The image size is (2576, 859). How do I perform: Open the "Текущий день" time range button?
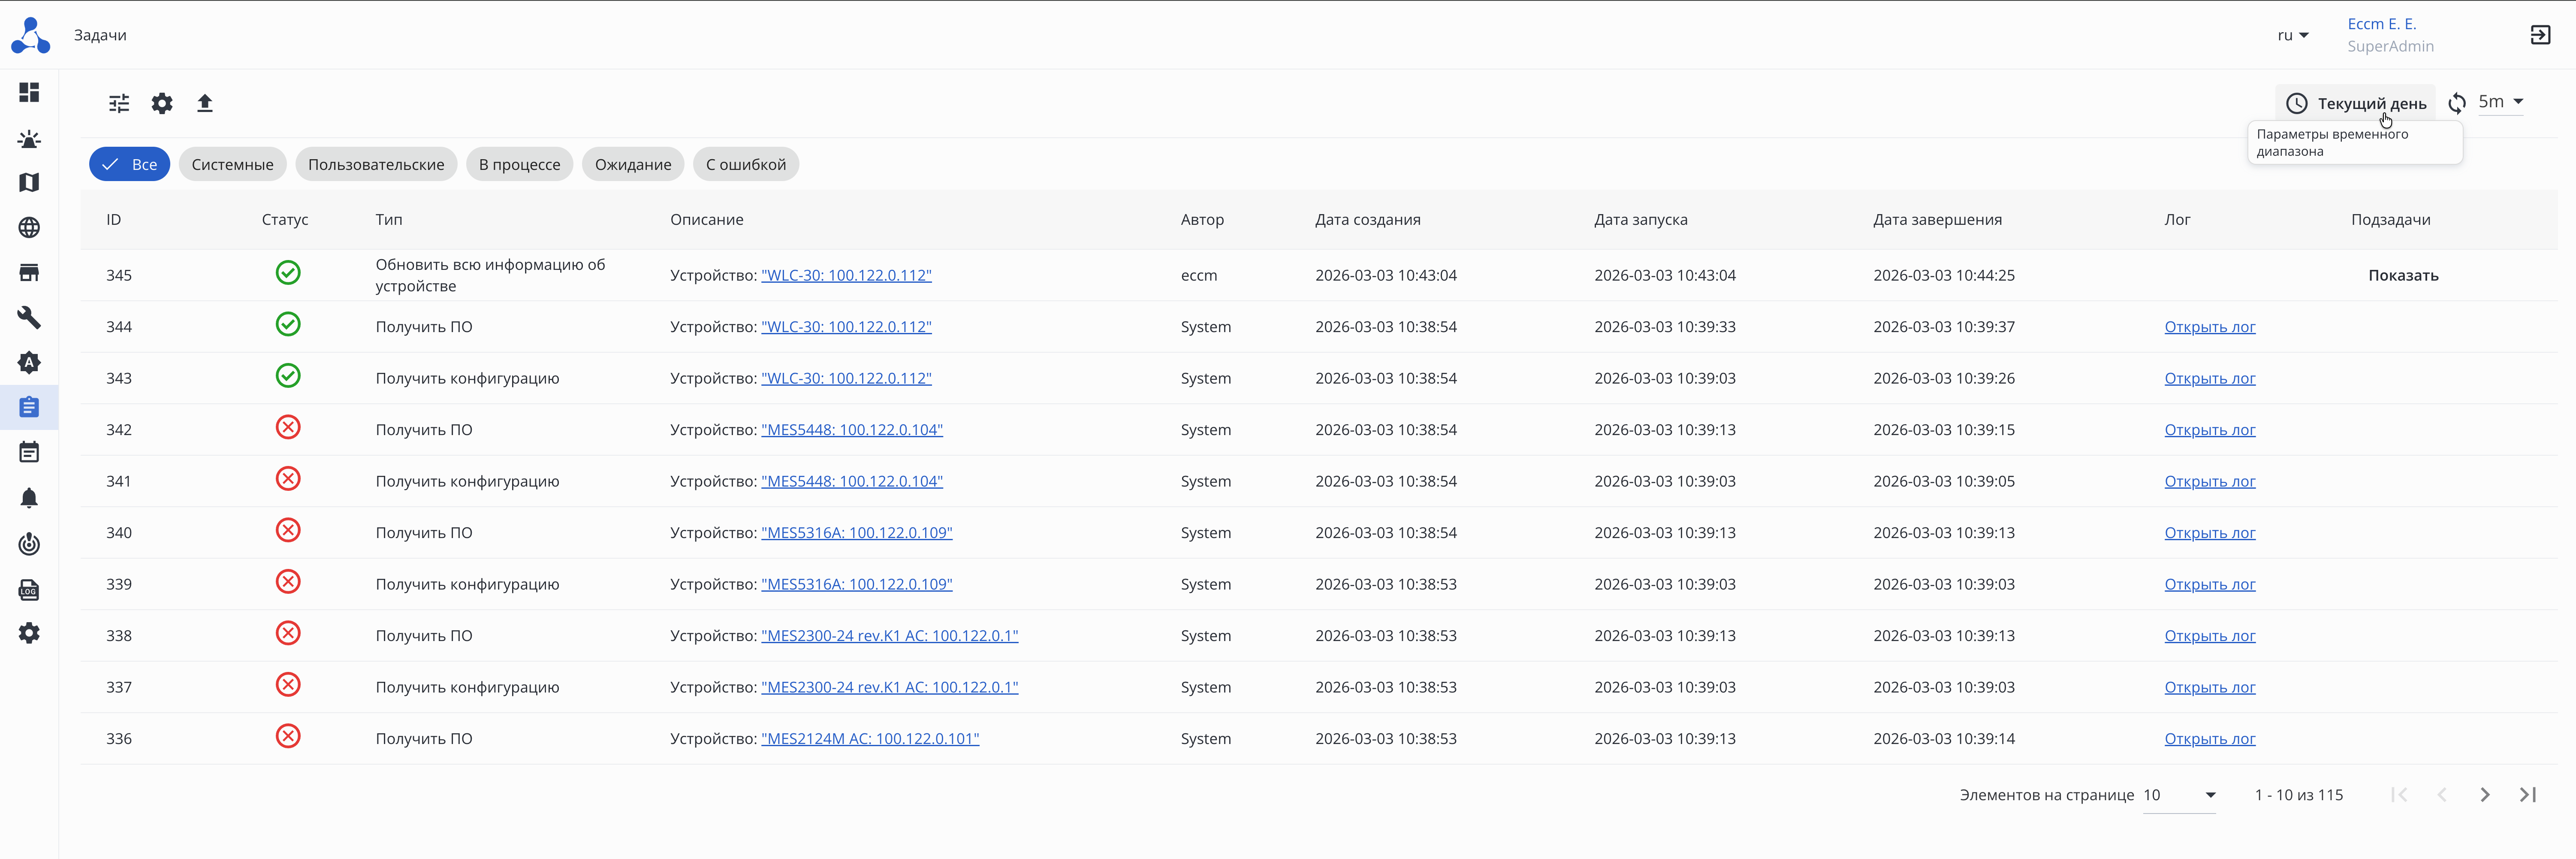[2356, 104]
